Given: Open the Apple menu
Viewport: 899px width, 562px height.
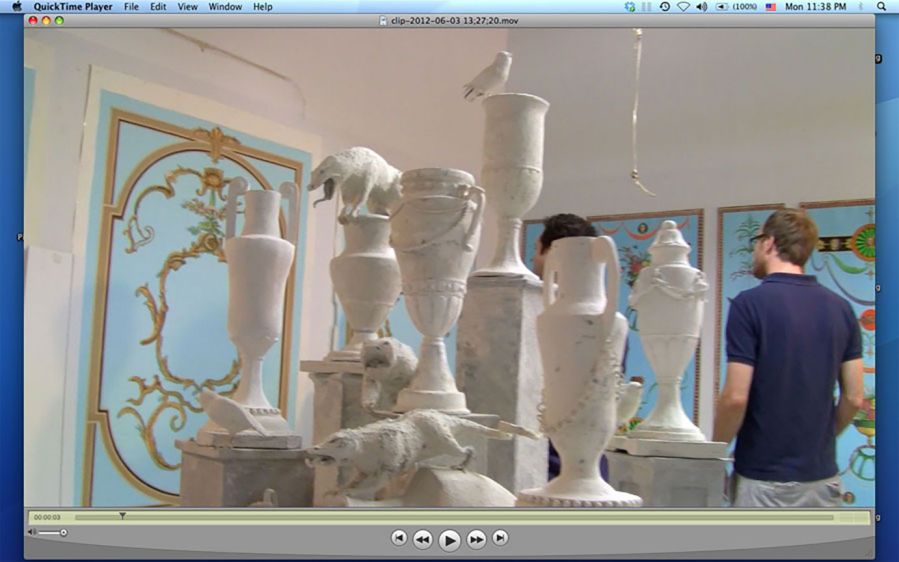Looking at the screenshot, I should [16, 7].
